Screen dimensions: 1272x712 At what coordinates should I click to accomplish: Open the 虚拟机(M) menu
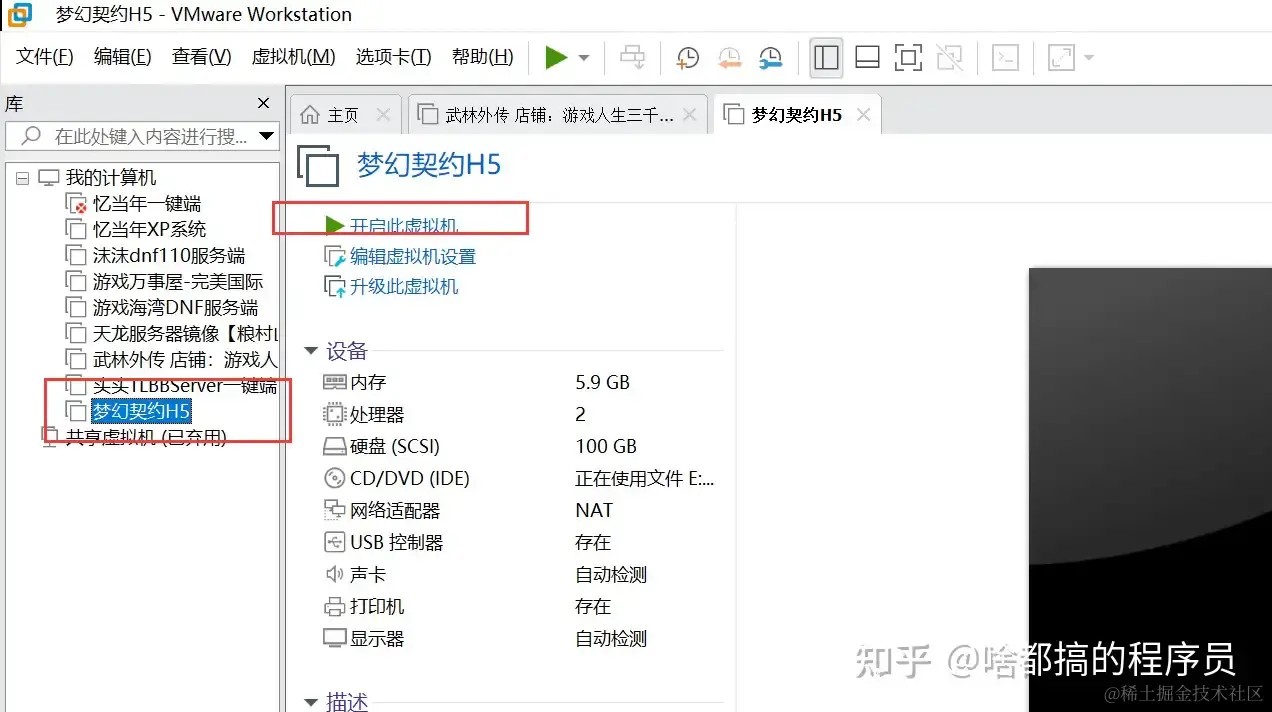293,57
